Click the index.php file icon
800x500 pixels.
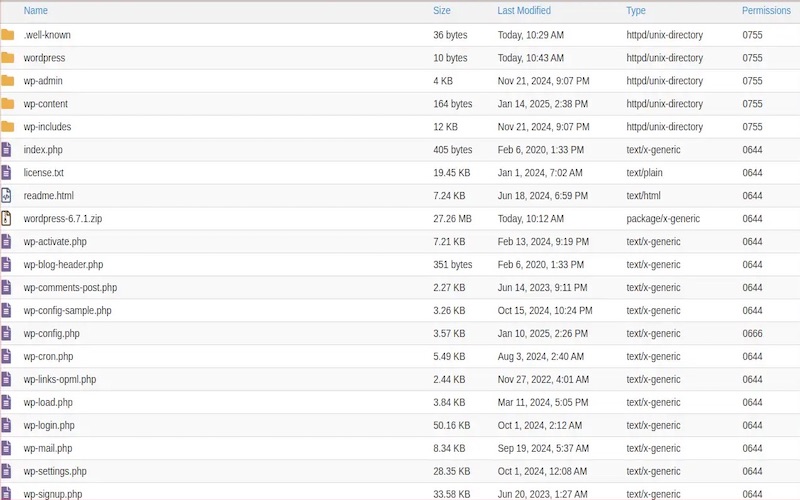point(7,150)
